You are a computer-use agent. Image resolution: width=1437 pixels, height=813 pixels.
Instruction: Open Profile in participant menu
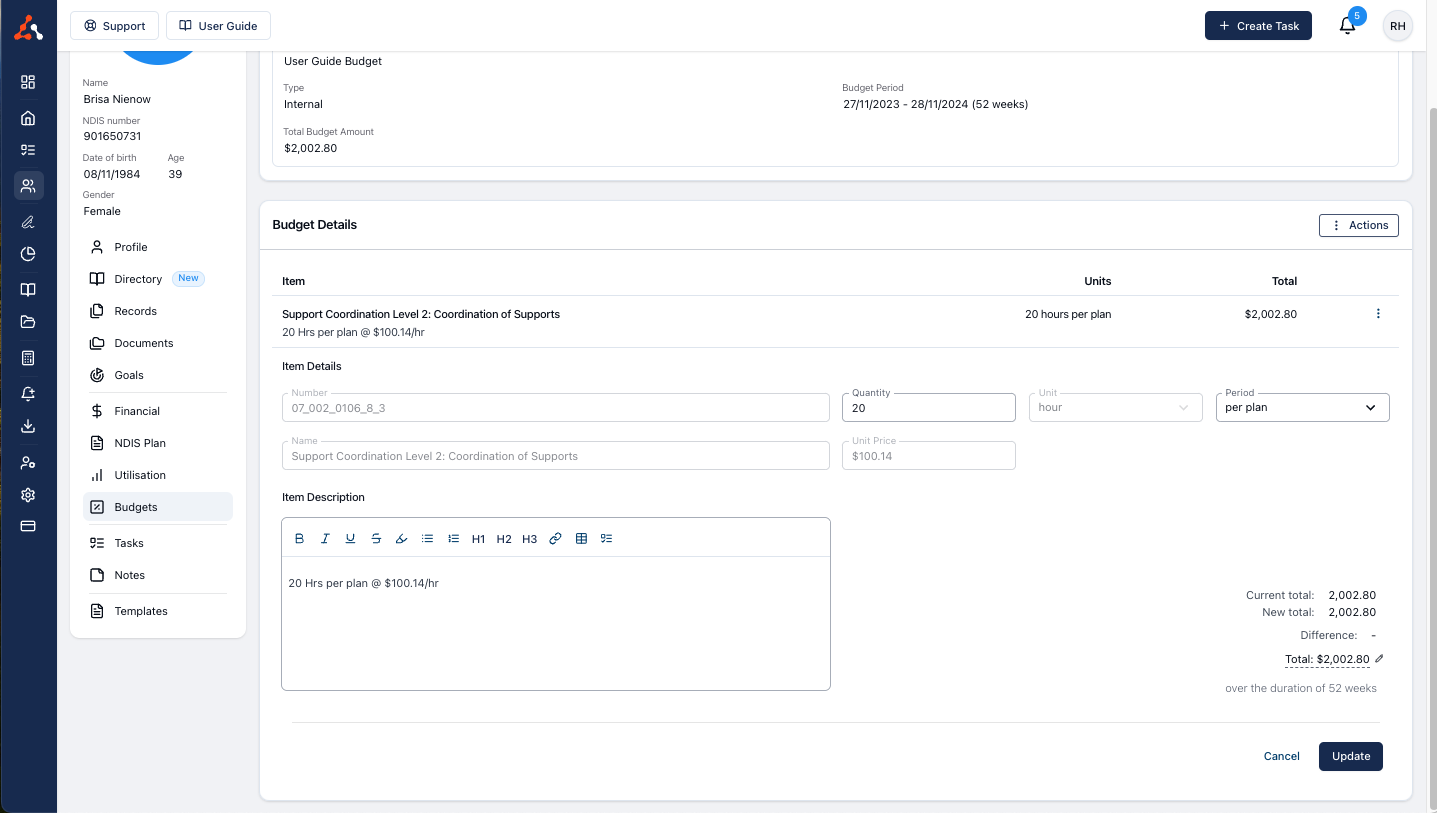(158, 247)
